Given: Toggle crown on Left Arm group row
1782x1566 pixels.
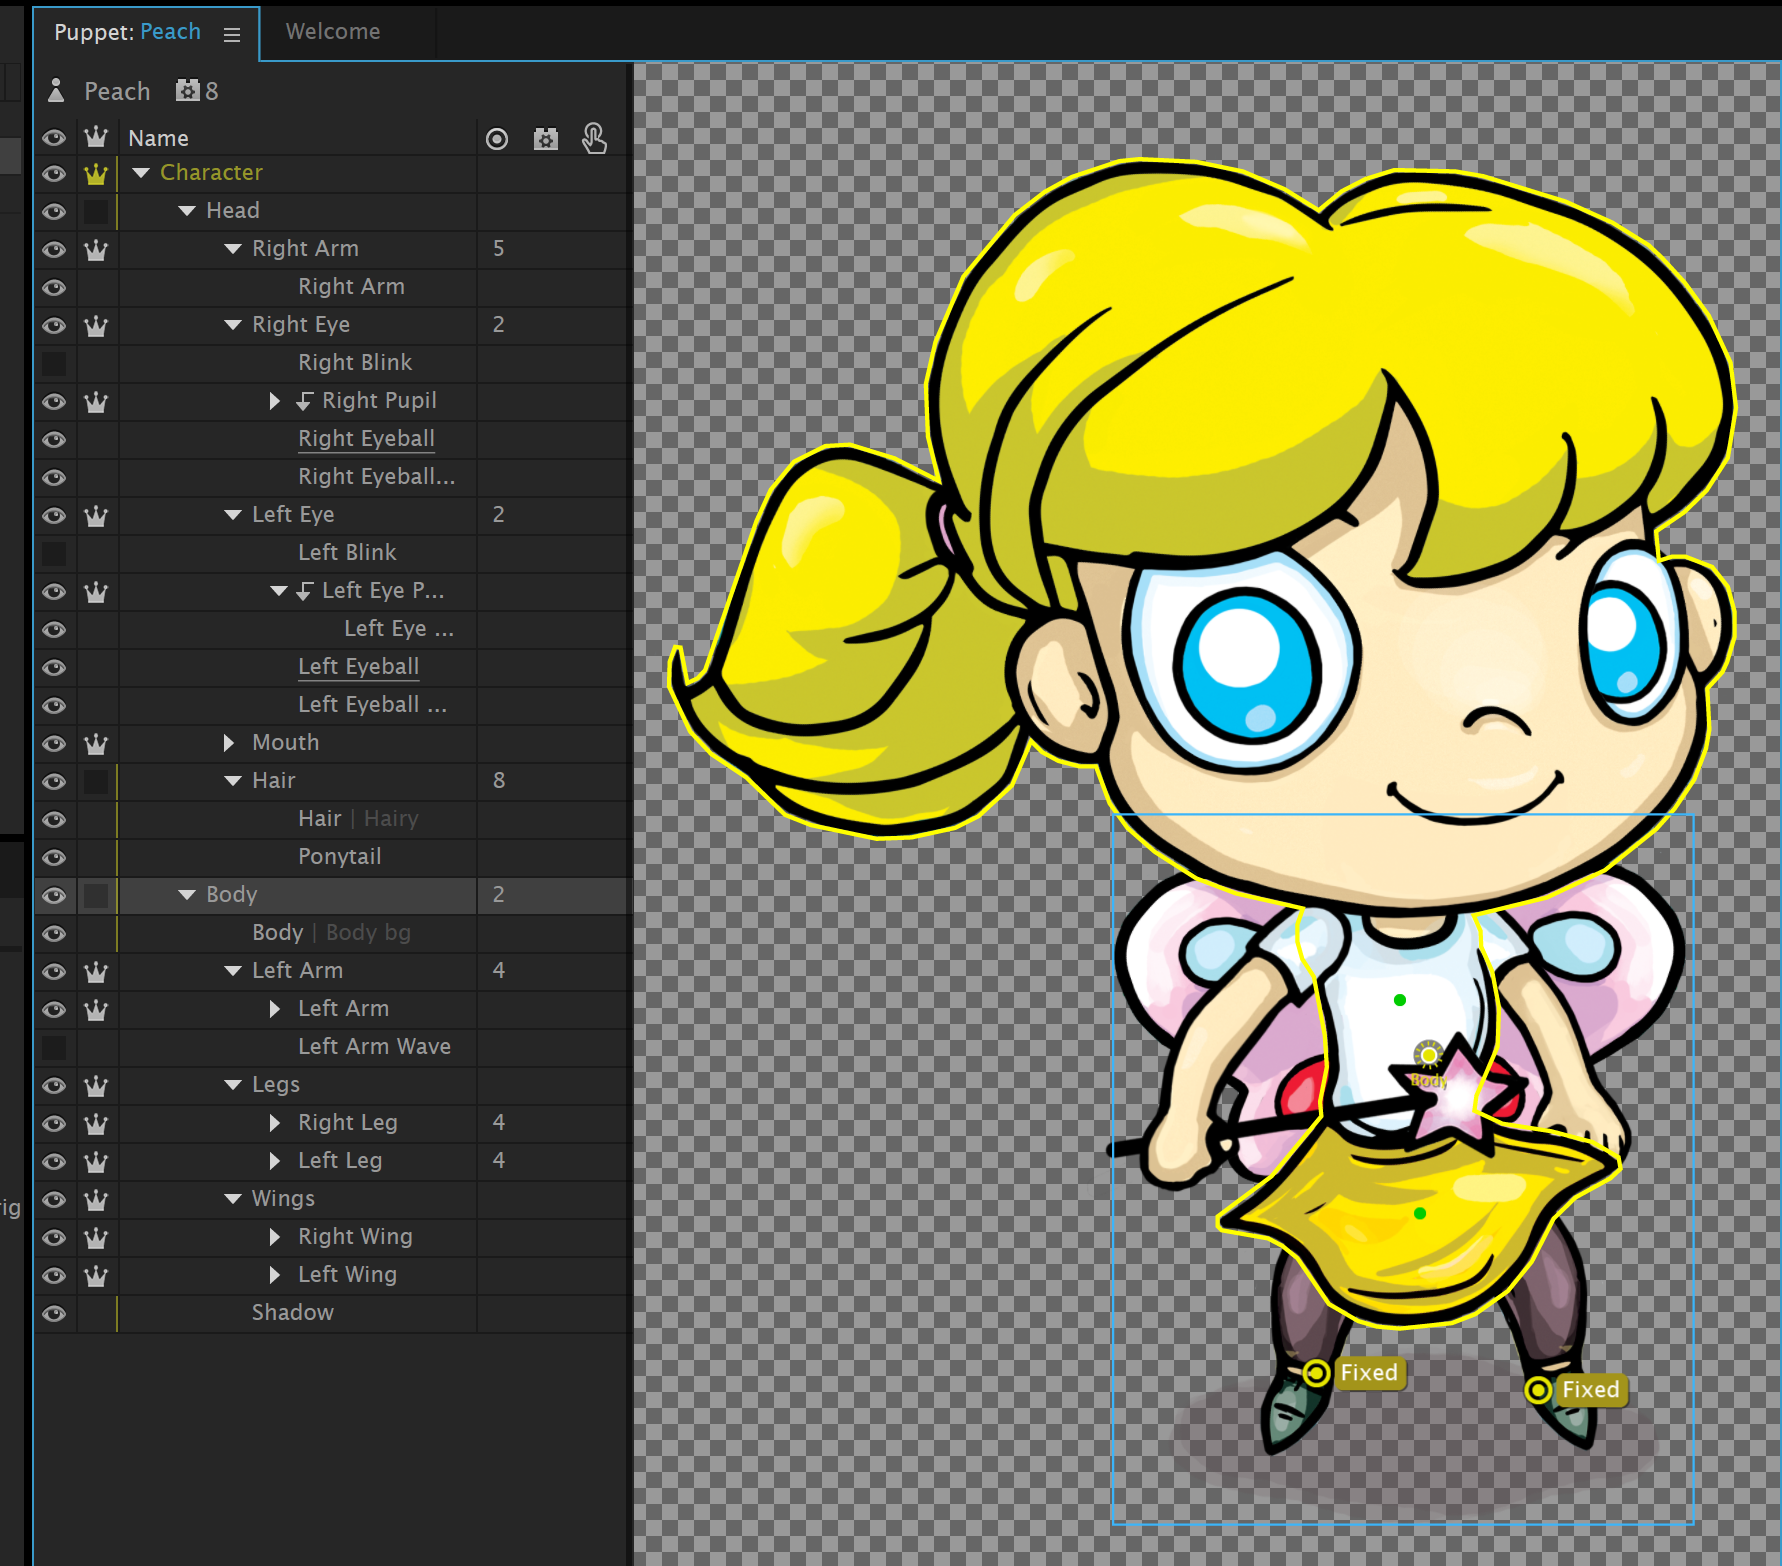Looking at the screenshot, I should coord(96,972).
